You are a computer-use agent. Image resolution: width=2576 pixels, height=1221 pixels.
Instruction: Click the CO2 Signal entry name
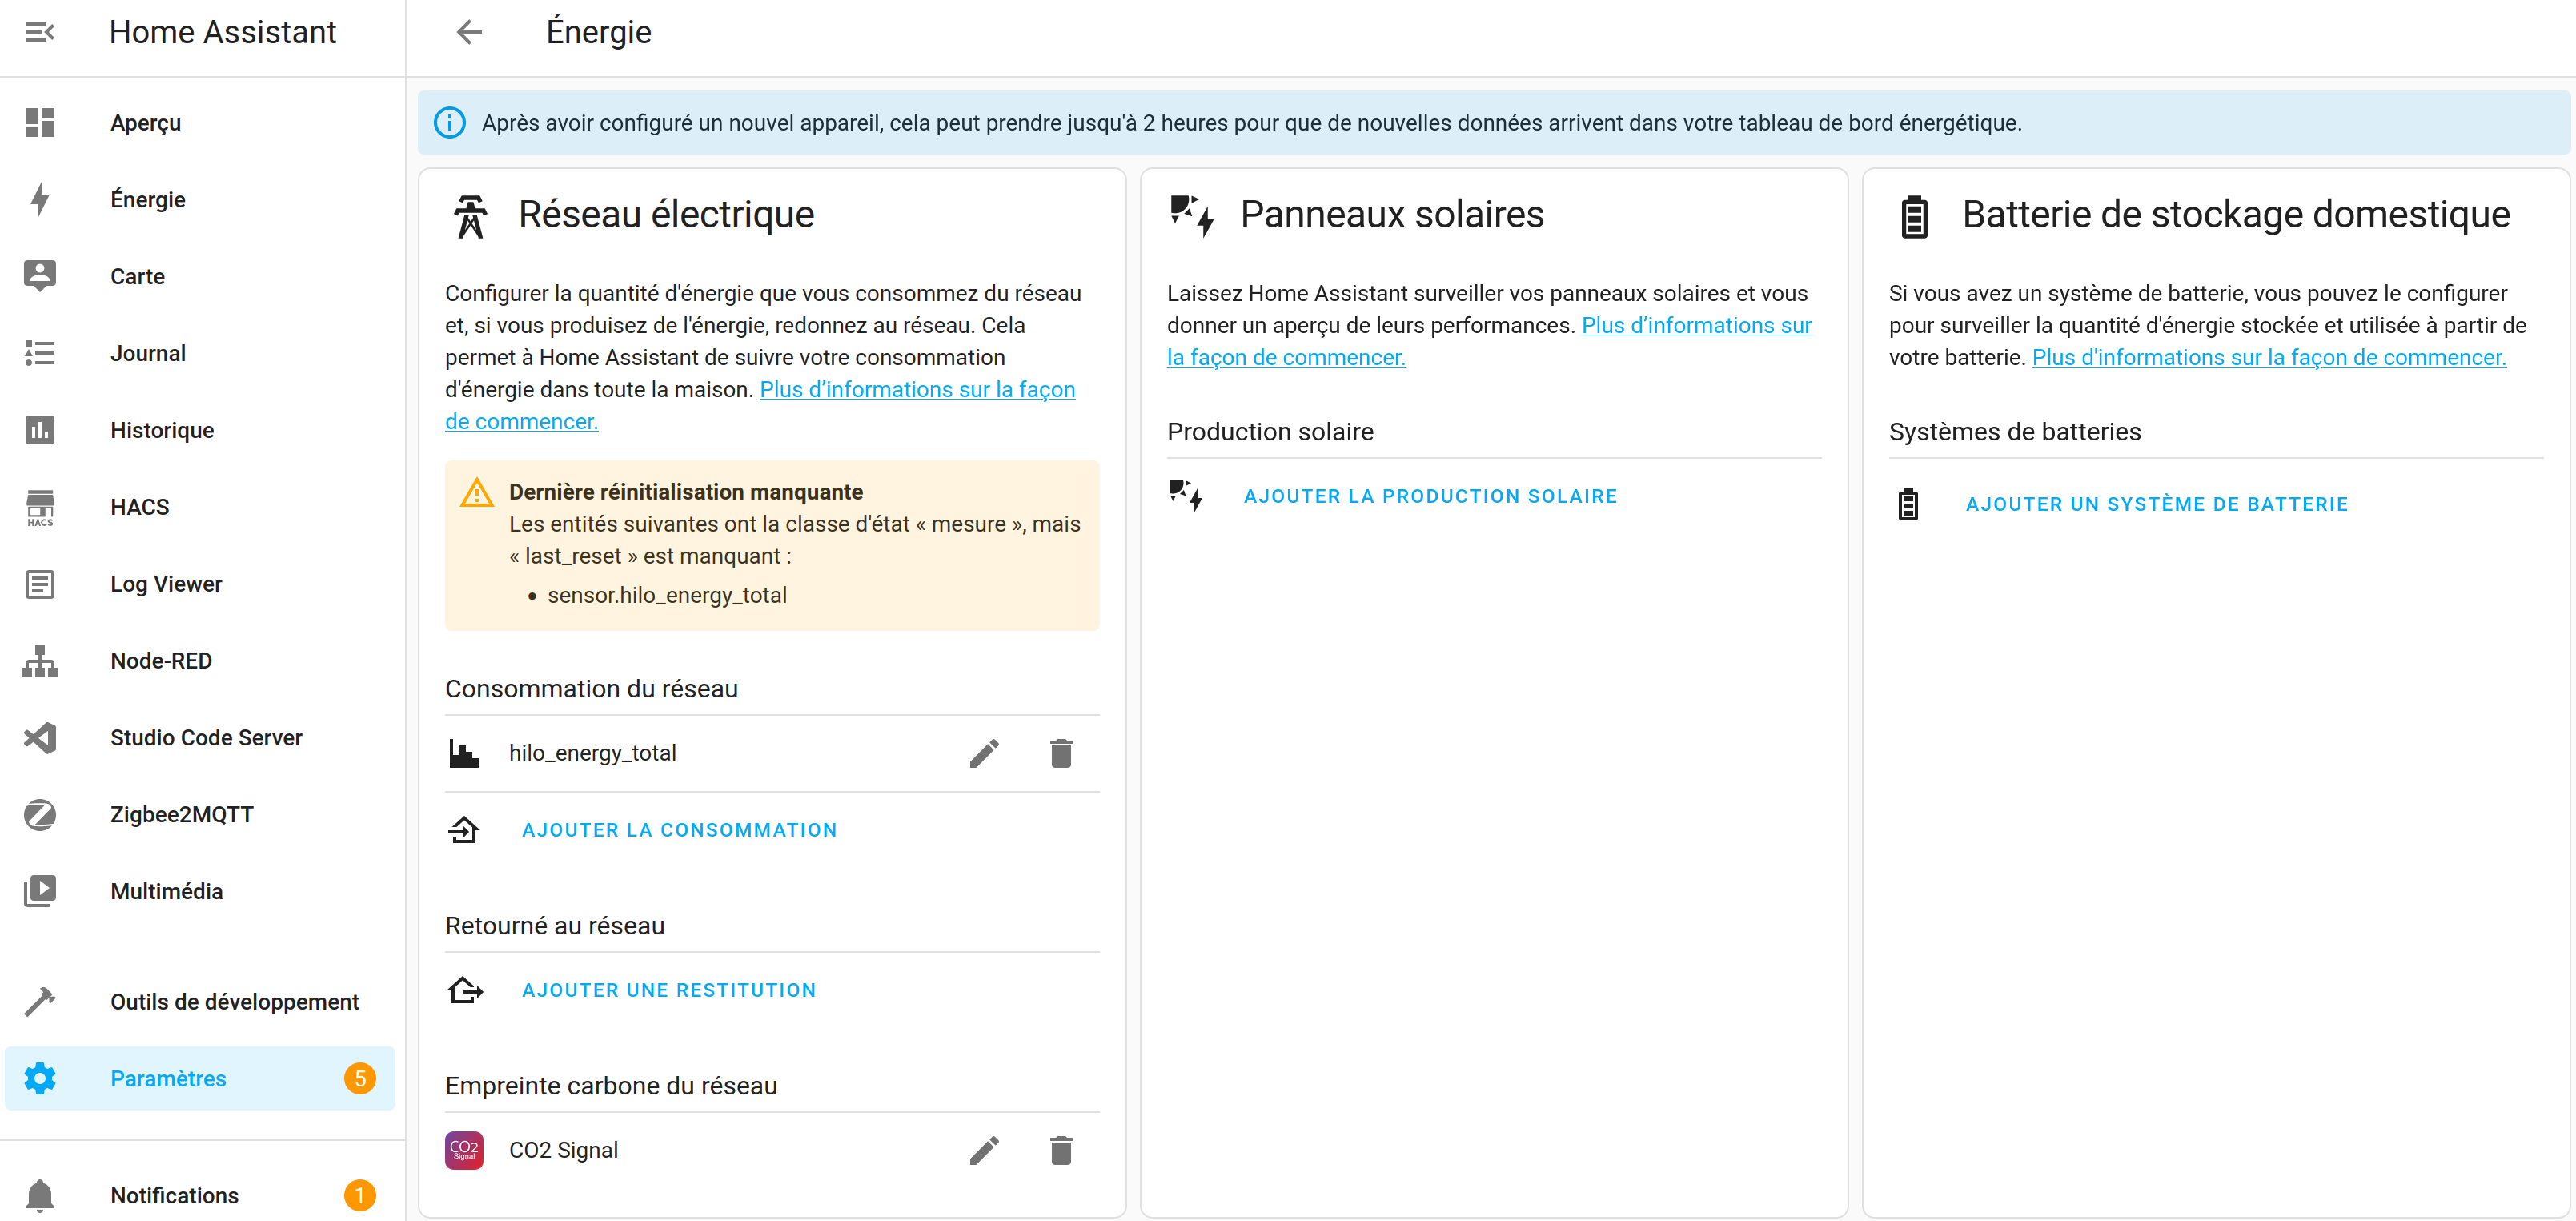pos(563,1150)
